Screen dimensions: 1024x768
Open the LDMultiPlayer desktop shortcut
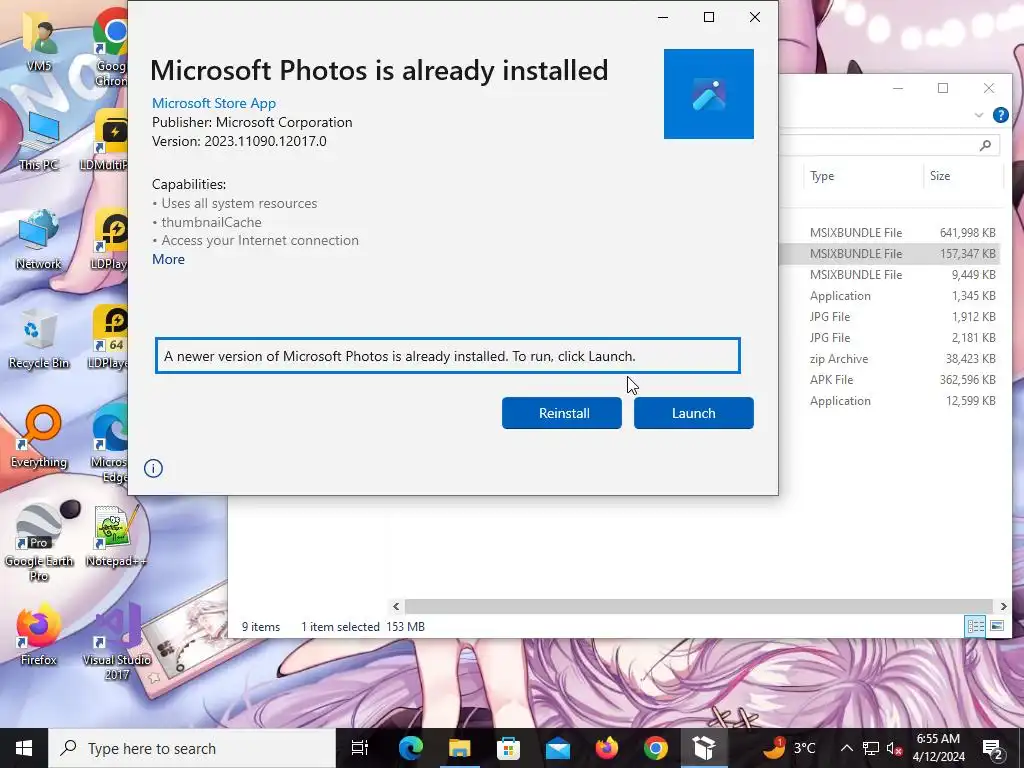[104, 140]
